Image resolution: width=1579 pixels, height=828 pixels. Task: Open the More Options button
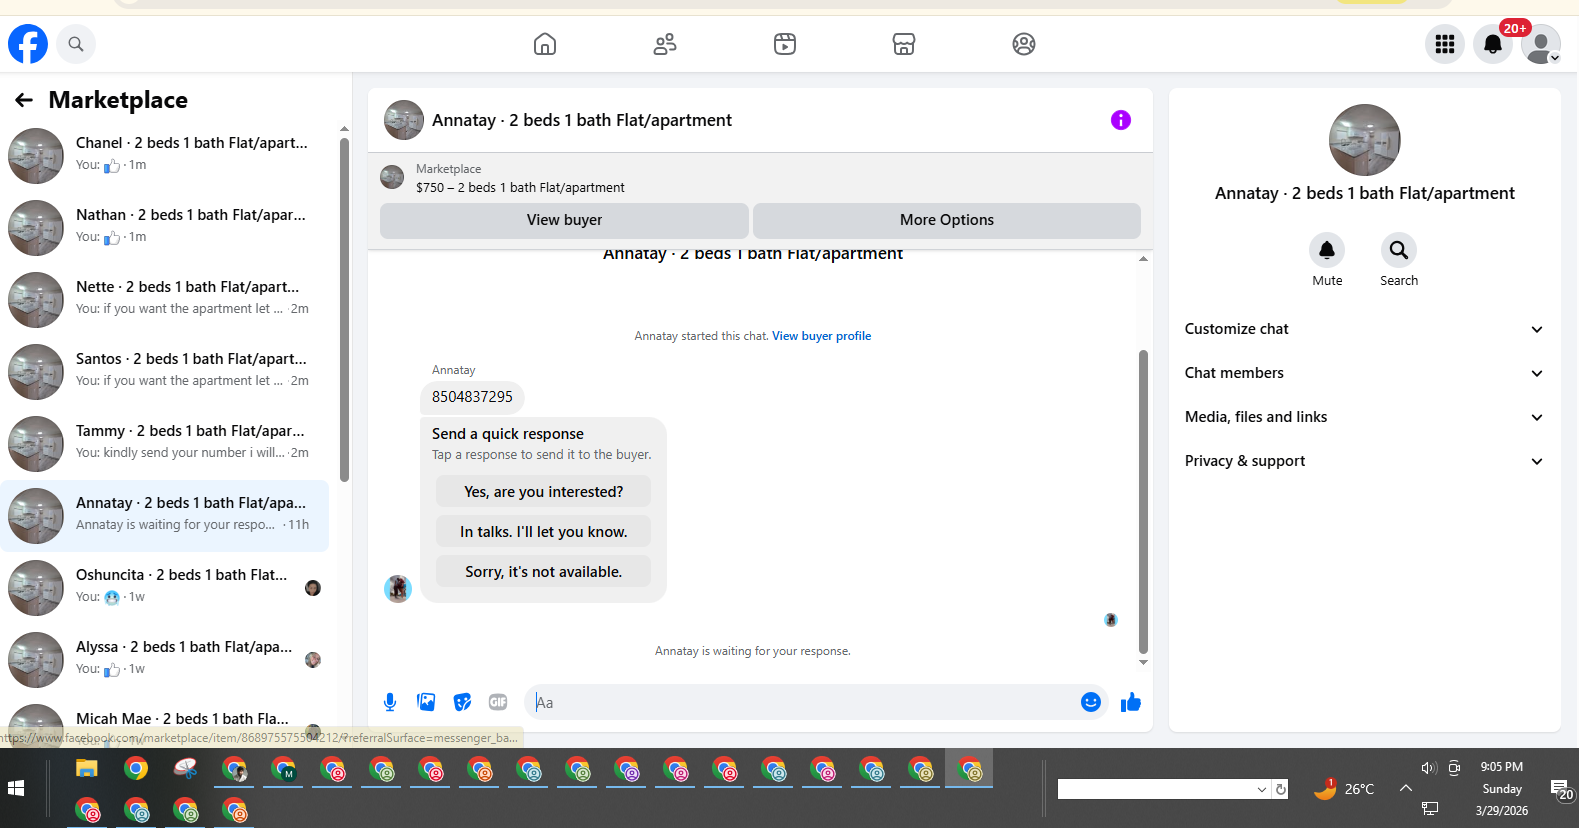(947, 220)
